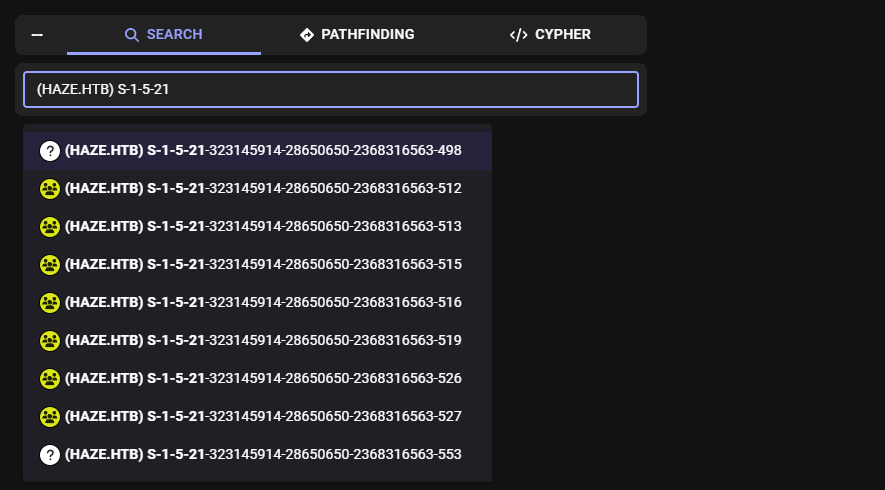Select the first result ending in 498
885x490 pixels.
[x=263, y=151]
